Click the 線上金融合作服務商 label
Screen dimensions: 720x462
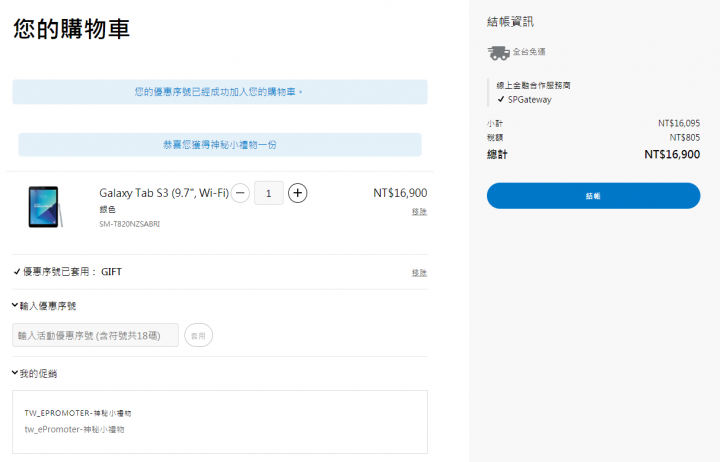click(533, 85)
